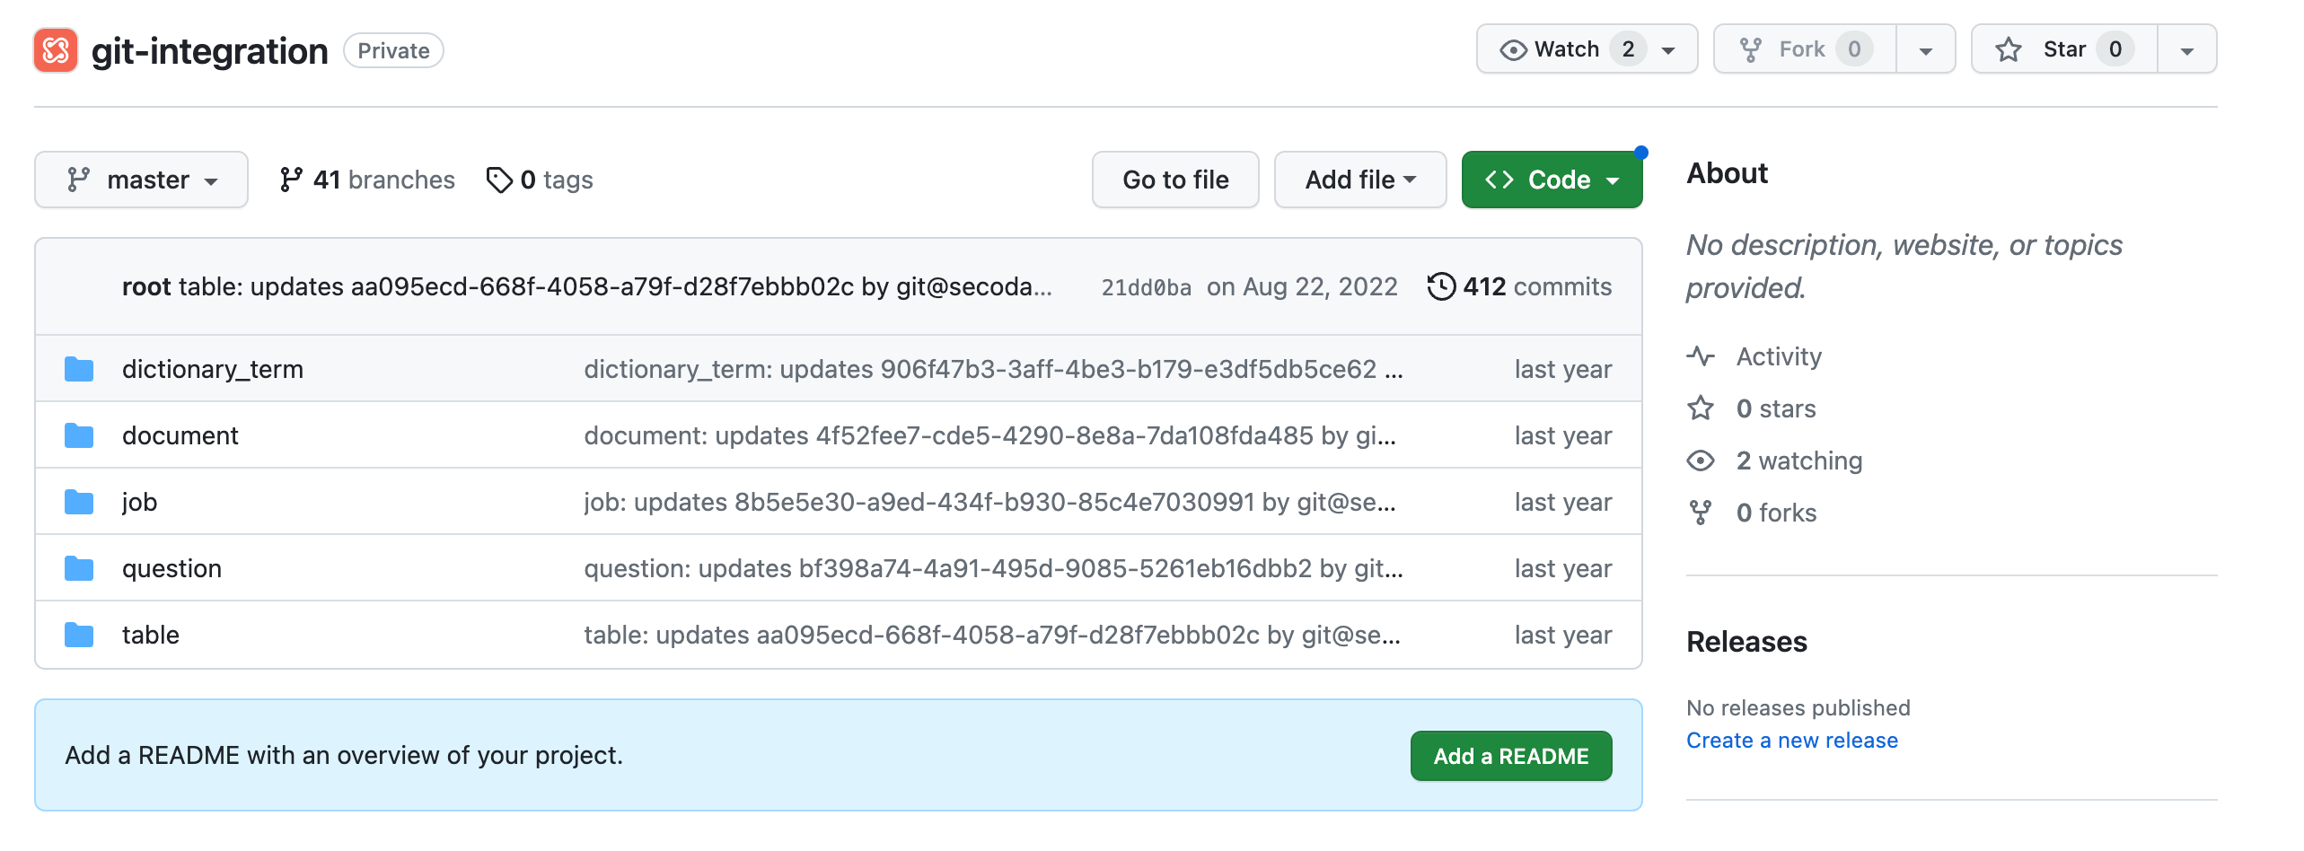Open commit hash 21dd0ba
Image resolution: width=2304 pixels, height=851 pixels.
tap(1145, 288)
